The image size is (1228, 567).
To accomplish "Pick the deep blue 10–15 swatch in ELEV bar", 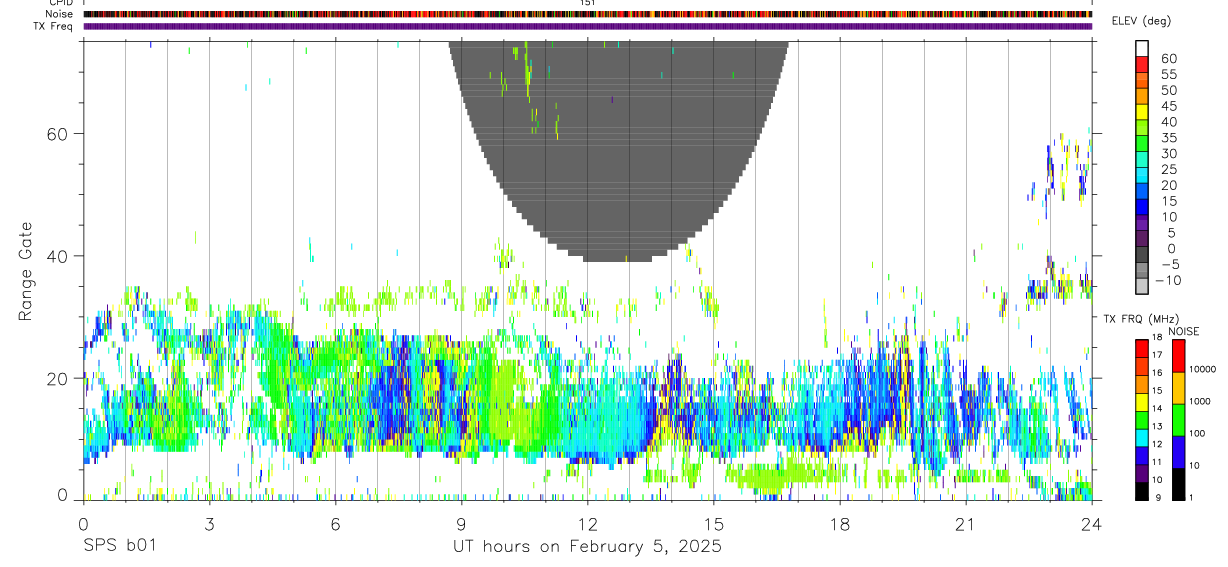I will point(1142,207).
